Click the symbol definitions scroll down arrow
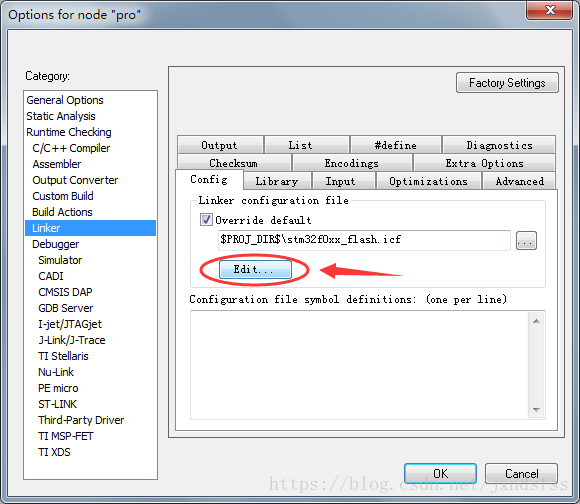The height and width of the screenshot is (504, 580). (536, 409)
